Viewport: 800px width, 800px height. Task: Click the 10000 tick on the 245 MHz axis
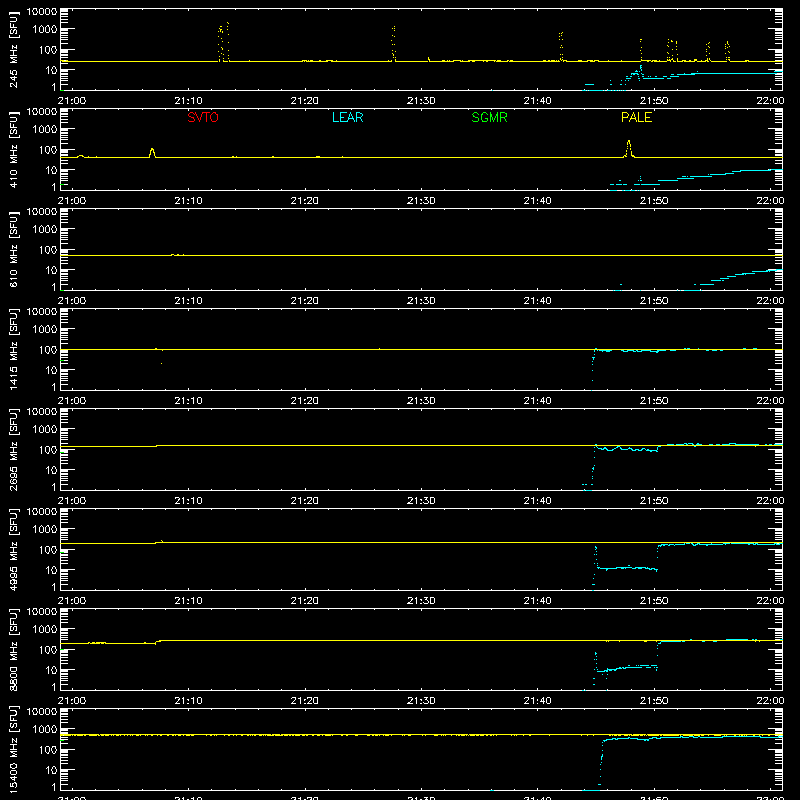42,12
